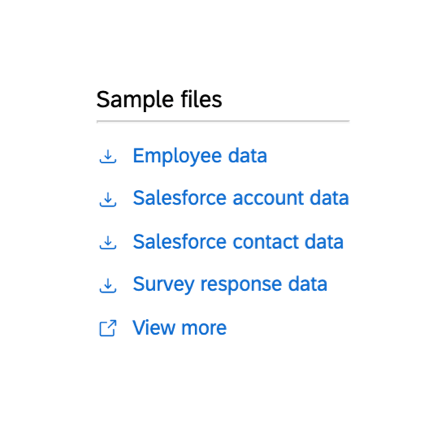Click the external link icon beside View more
425x425 pixels.
108,328
